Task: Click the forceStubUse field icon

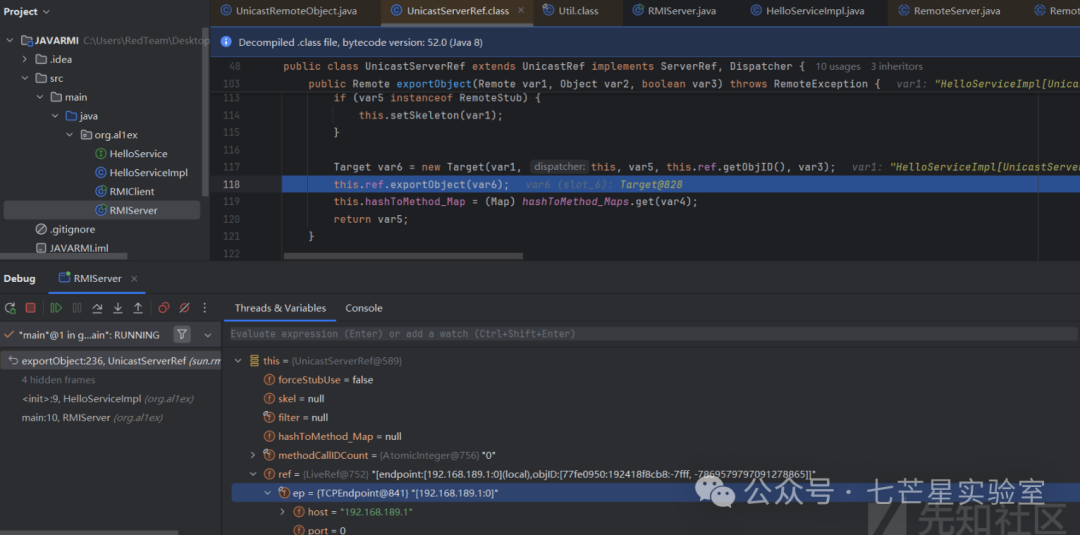Action: pos(269,380)
